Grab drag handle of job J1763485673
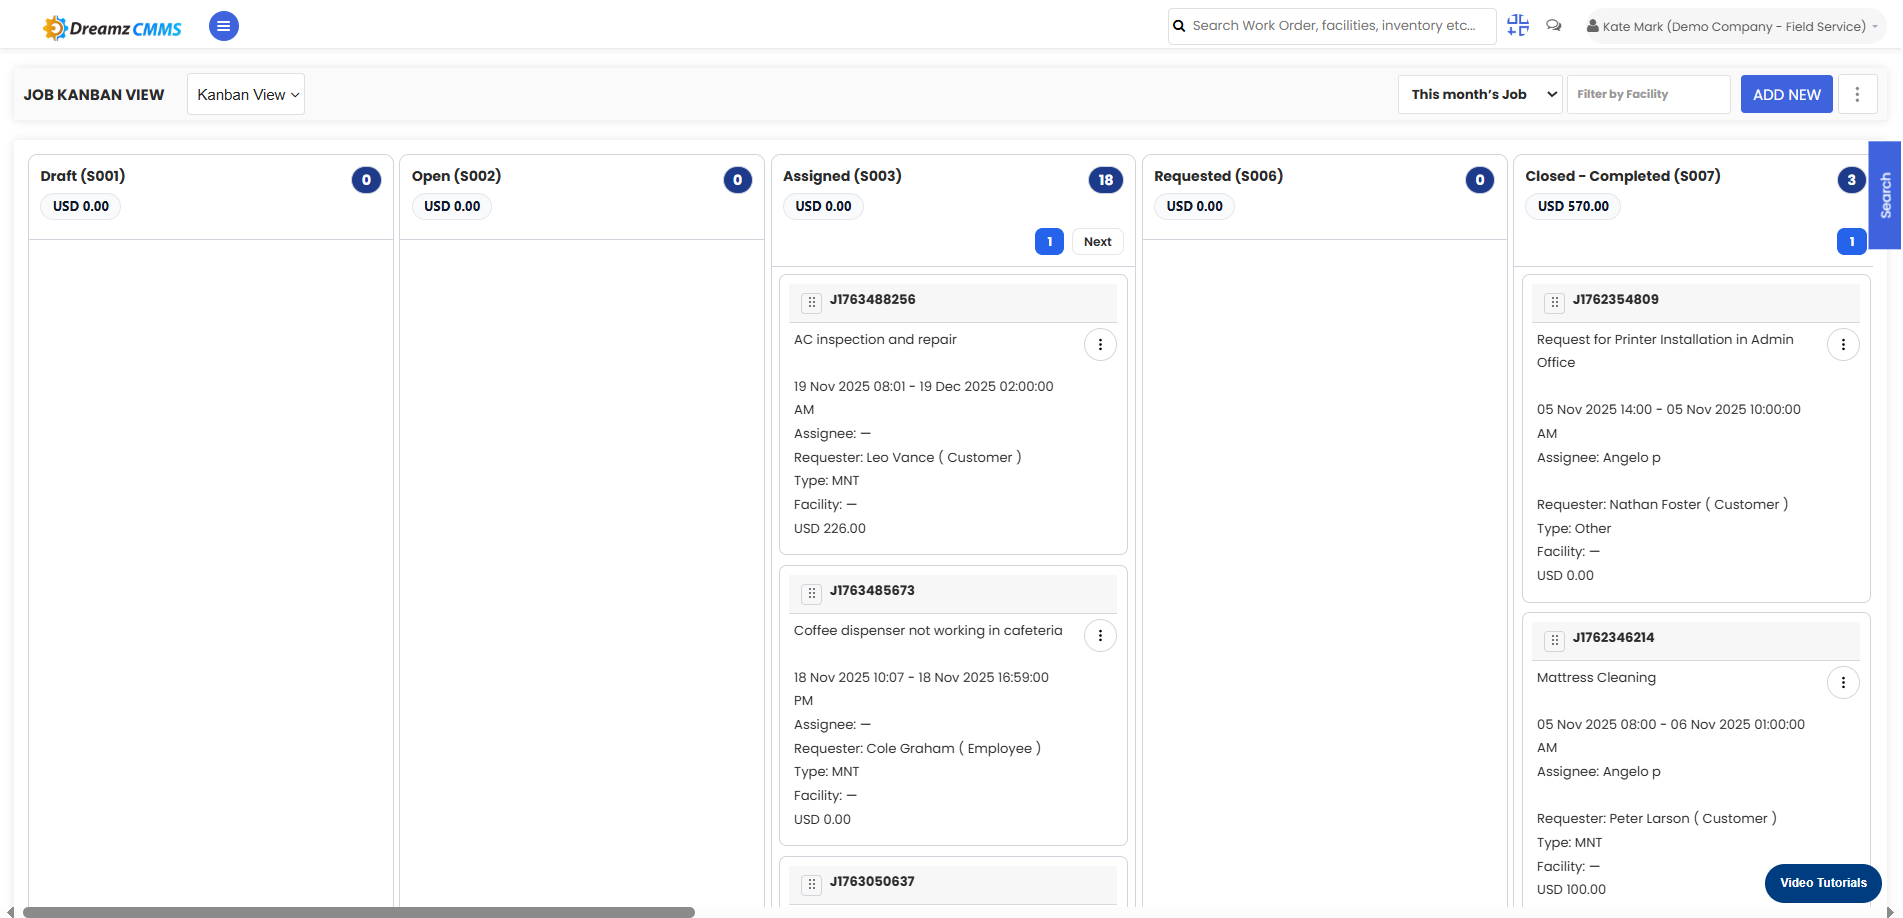 tap(811, 593)
